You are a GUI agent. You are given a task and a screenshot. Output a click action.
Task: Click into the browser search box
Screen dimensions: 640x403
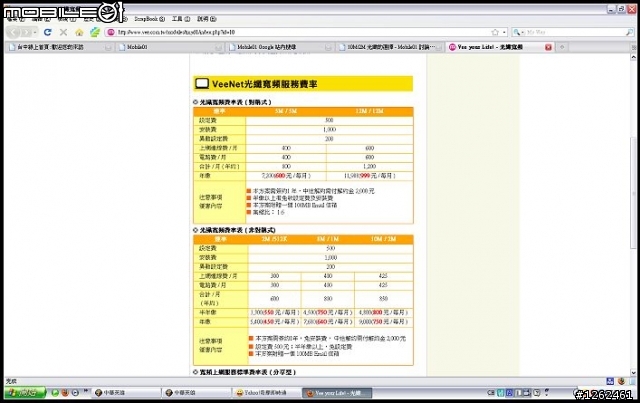[x=575, y=32]
